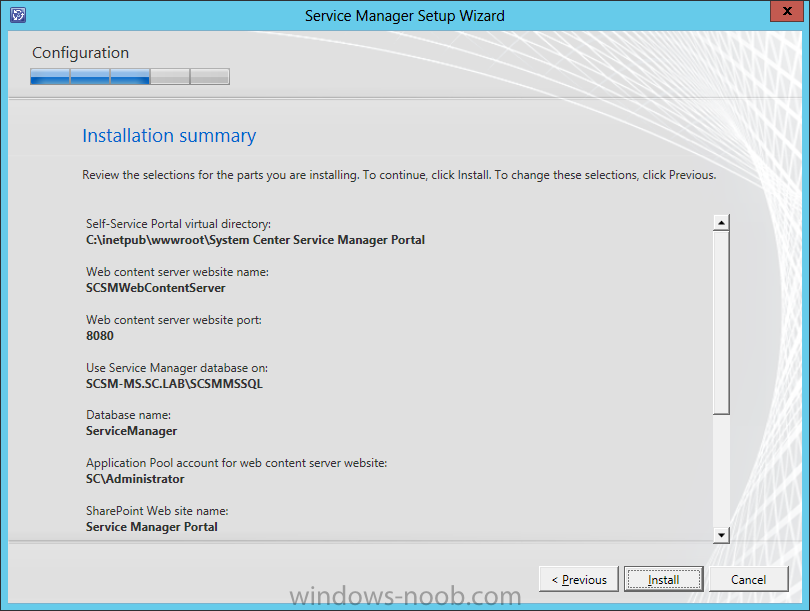Click the Configuration progress bar
This screenshot has width=810, height=611.
tap(130, 76)
